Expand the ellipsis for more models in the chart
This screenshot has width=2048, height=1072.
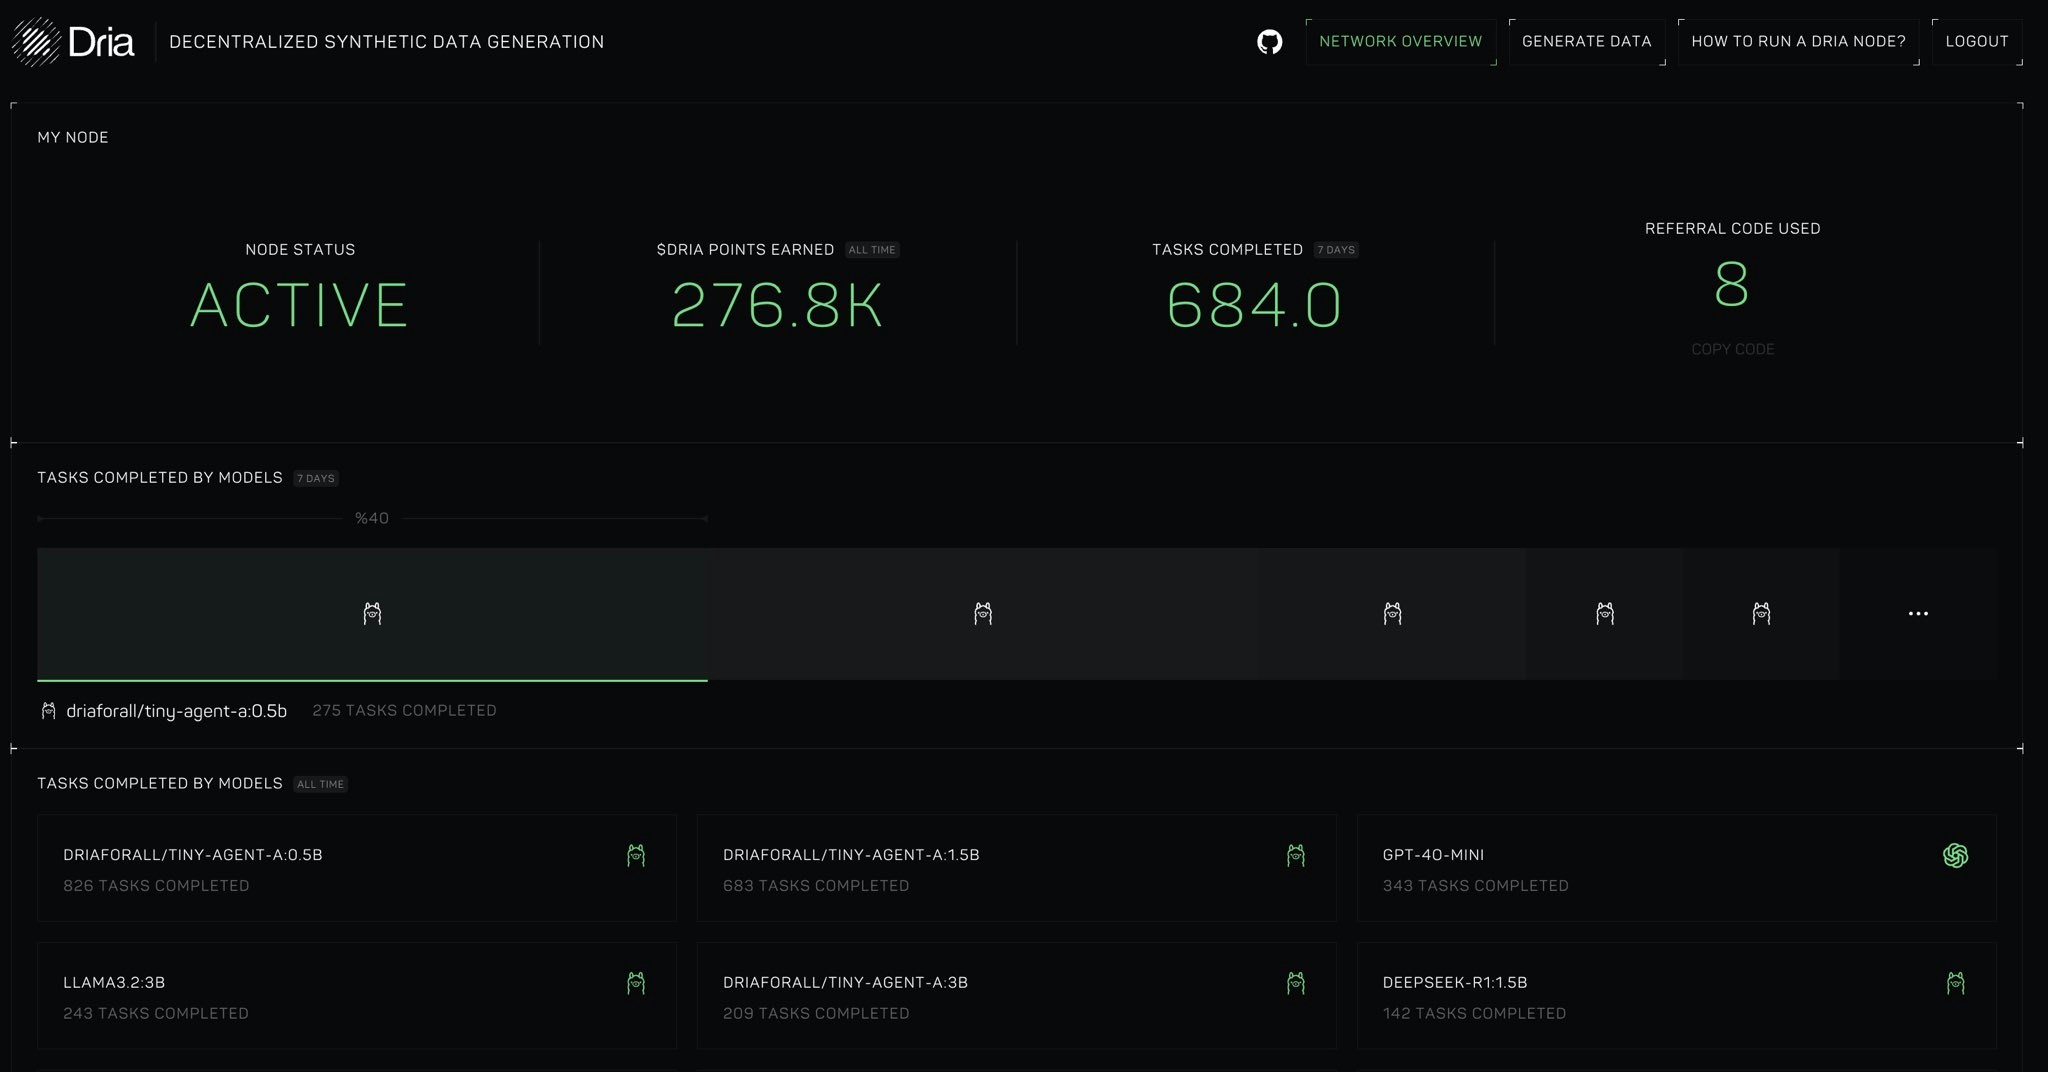point(1917,613)
